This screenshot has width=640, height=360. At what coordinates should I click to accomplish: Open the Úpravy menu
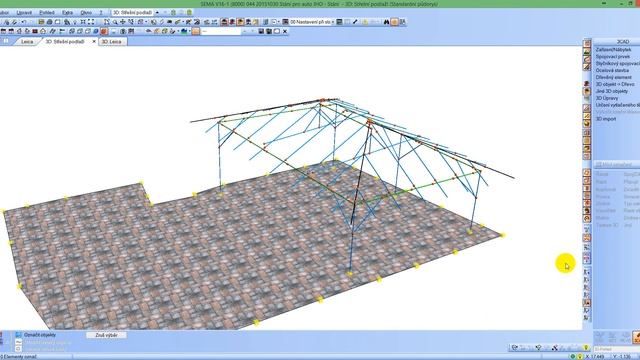tap(24, 13)
